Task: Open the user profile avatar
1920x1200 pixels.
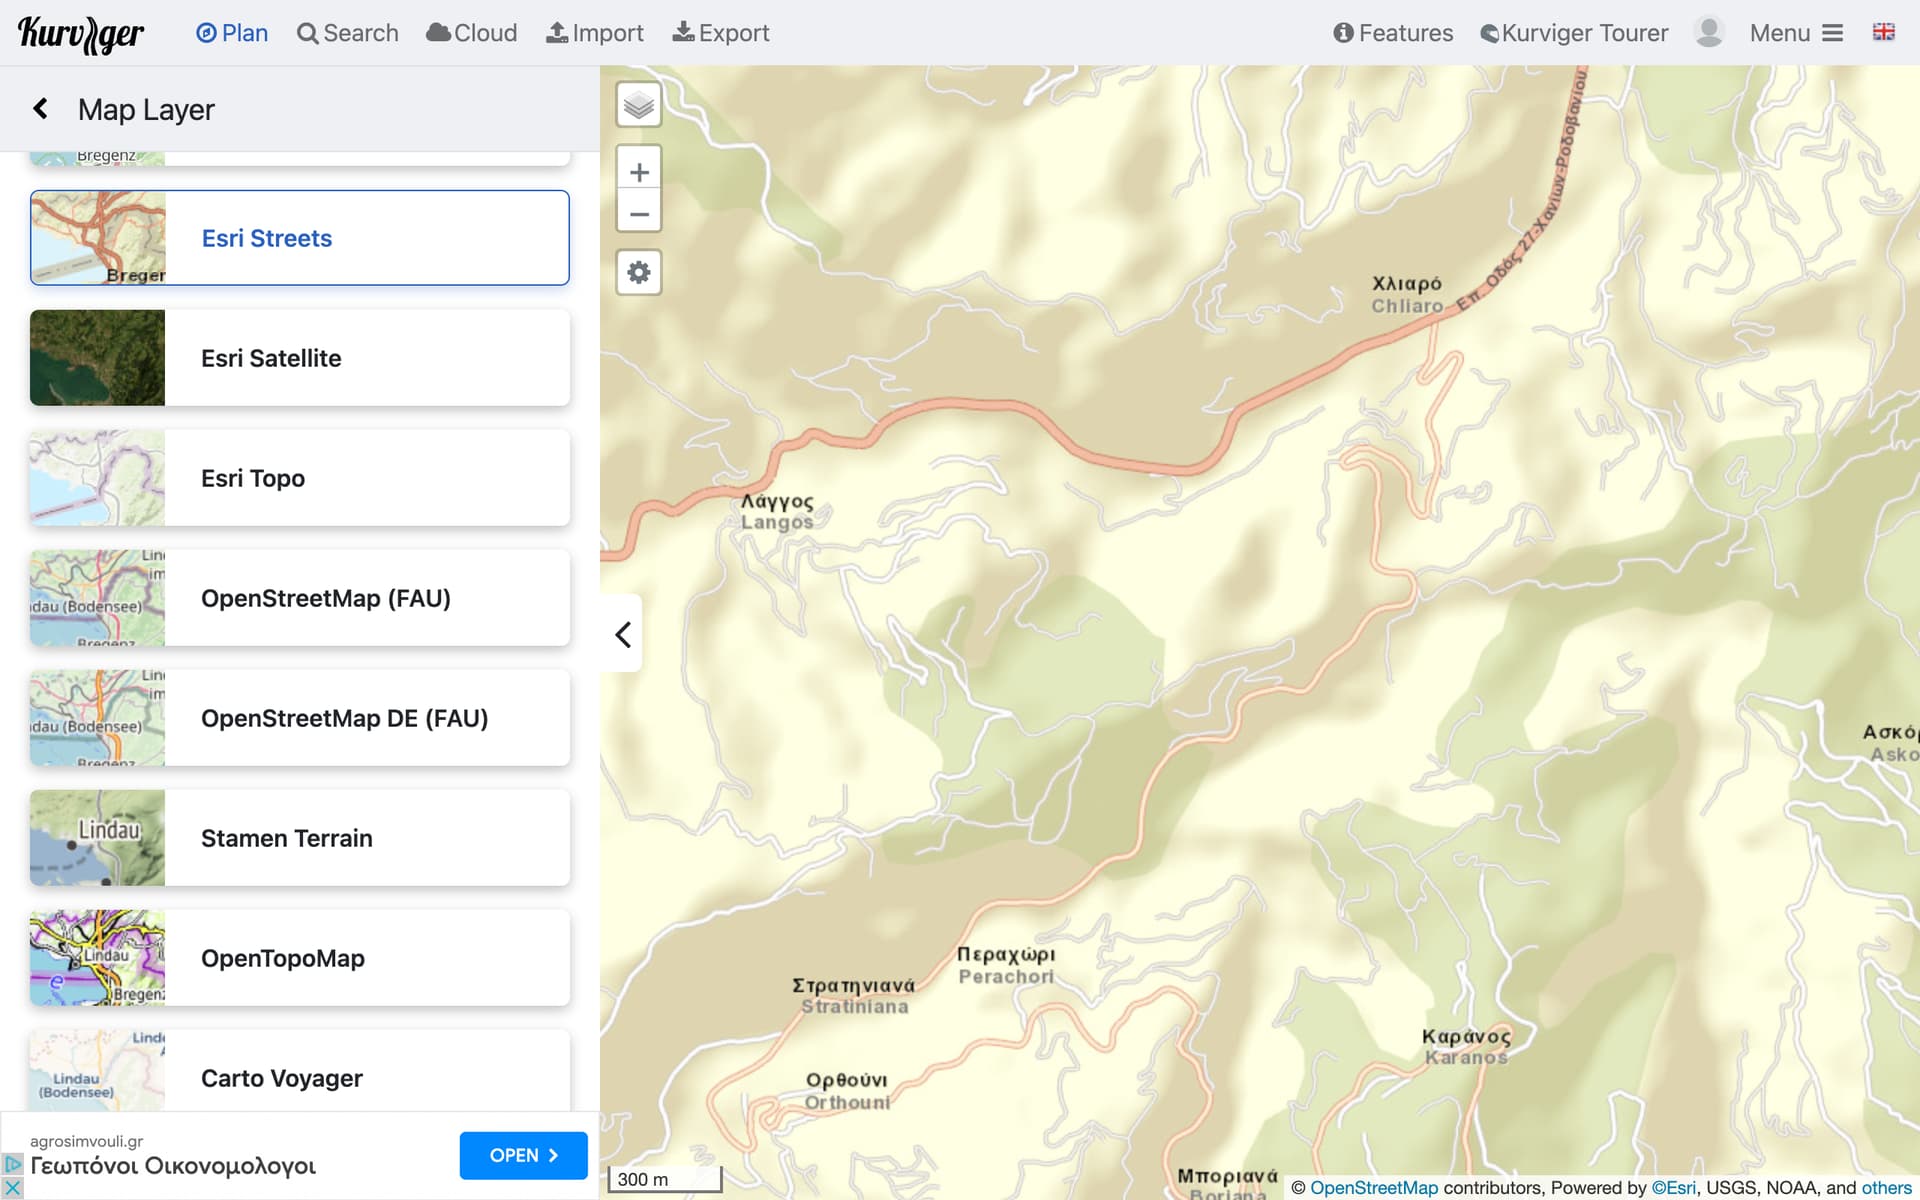Action: [x=1708, y=33]
